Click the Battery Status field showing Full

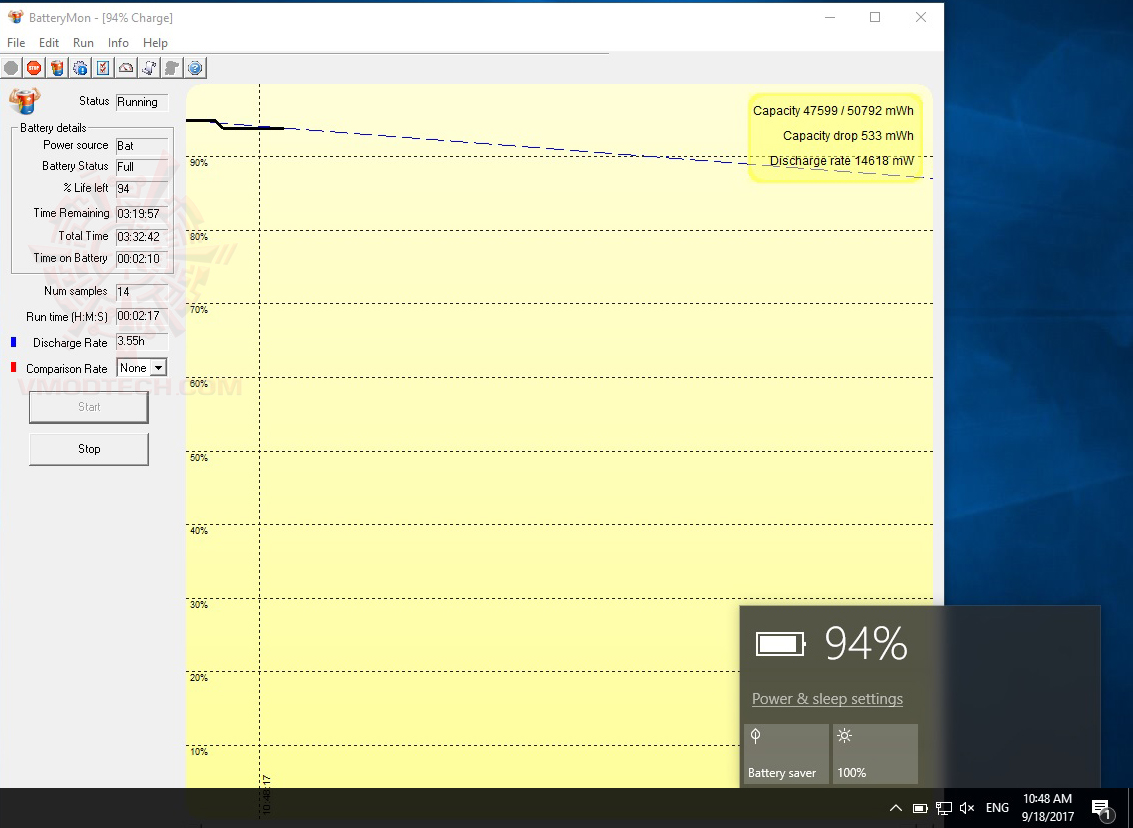click(x=142, y=167)
